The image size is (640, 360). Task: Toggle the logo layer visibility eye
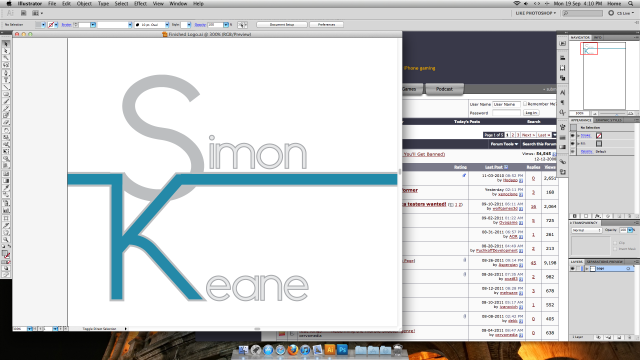tap(573, 269)
